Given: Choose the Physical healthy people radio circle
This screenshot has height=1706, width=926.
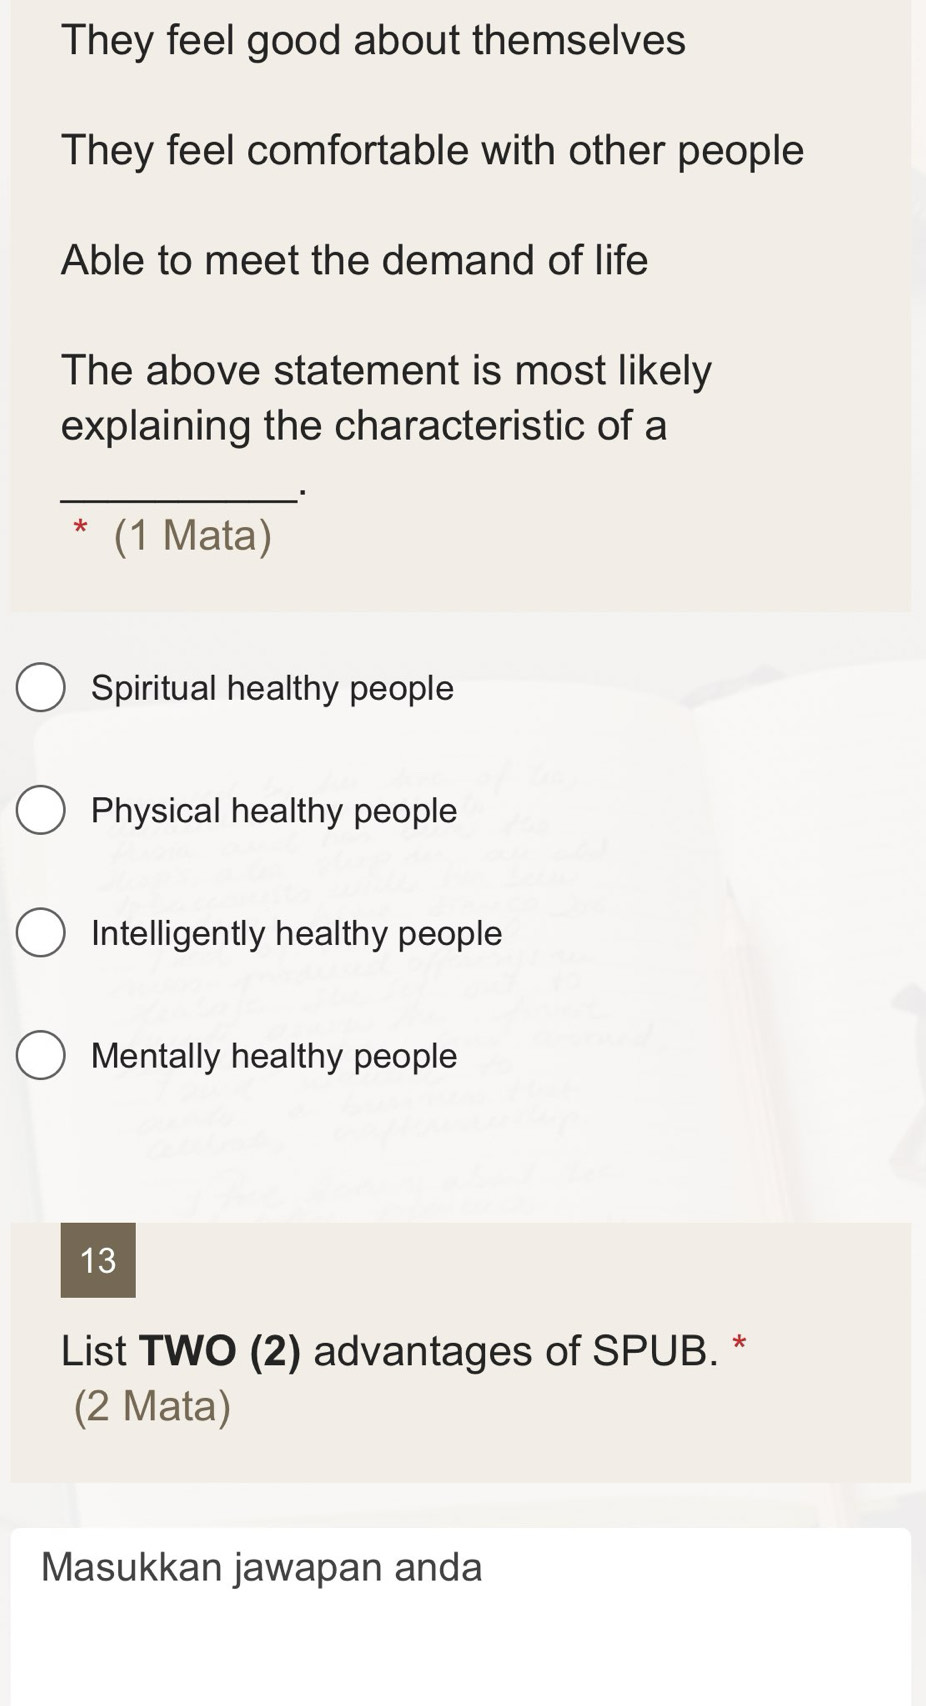Looking at the screenshot, I should click(41, 810).
